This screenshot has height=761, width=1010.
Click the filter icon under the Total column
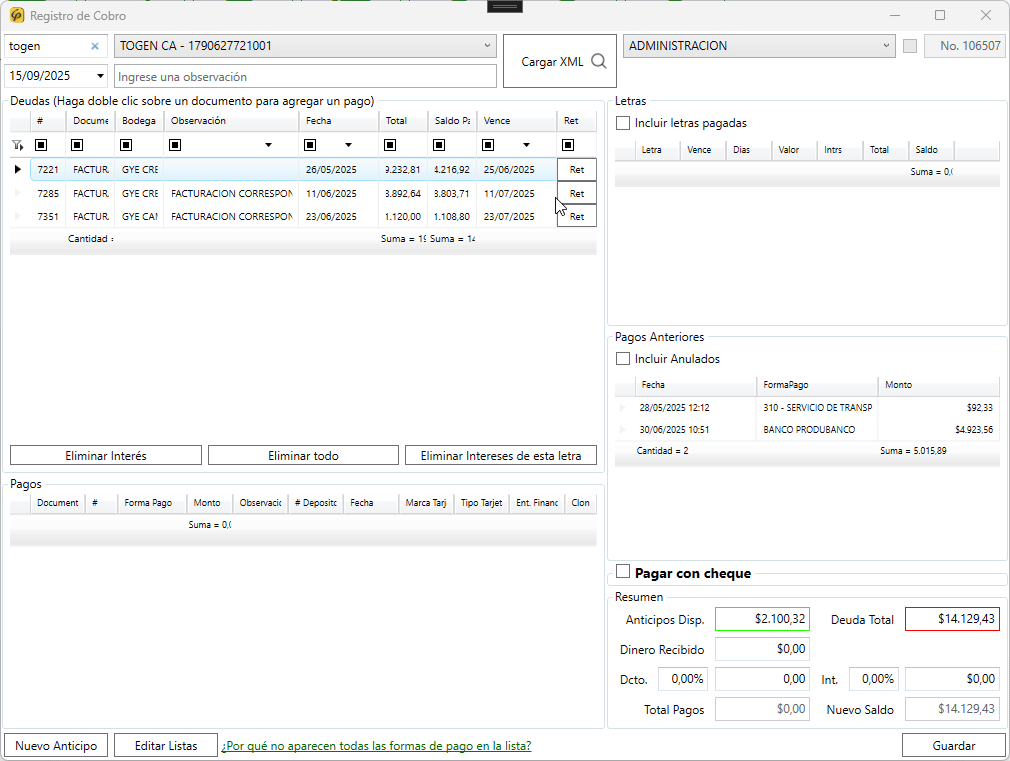pos(390,145)
